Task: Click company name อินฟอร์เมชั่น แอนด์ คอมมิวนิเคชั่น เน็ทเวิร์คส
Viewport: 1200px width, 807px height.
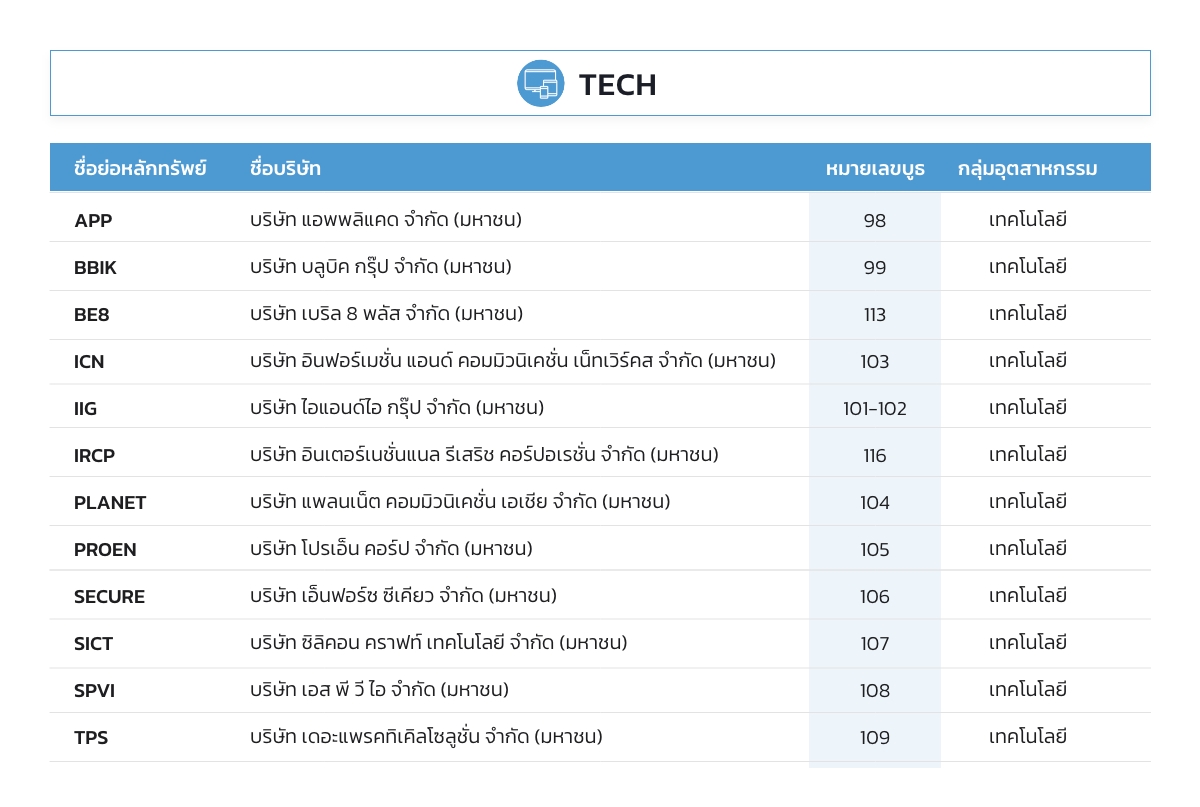Action: [x=478, y=359]
